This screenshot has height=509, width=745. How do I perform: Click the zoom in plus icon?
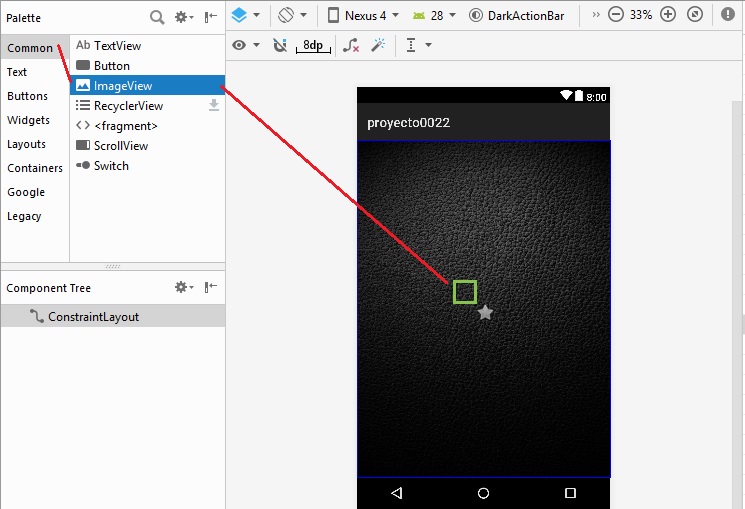(668, 15)
